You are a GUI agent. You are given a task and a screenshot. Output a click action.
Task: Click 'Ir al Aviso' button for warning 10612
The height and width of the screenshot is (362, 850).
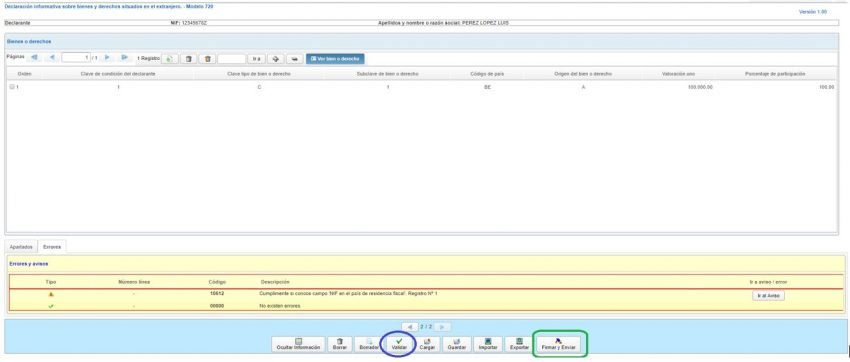coord(768,296)
